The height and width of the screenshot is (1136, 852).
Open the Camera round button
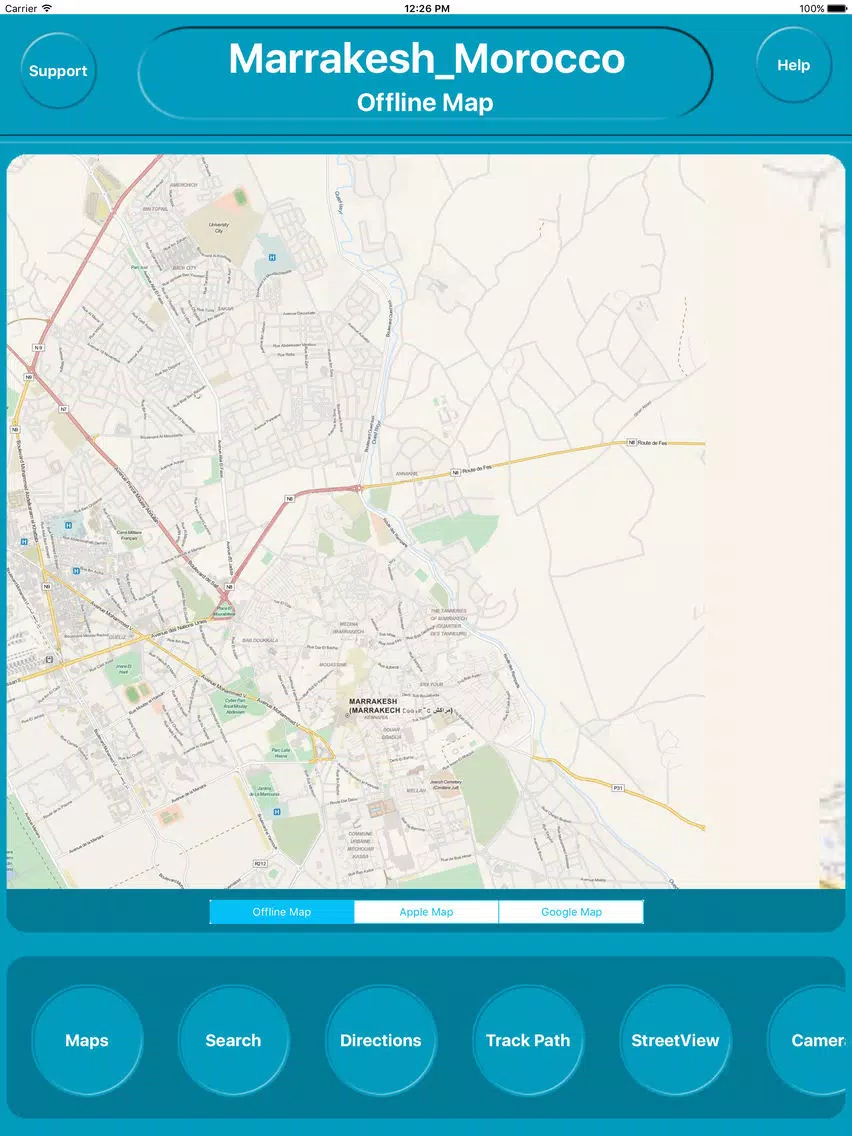[x=812, y=1040]
